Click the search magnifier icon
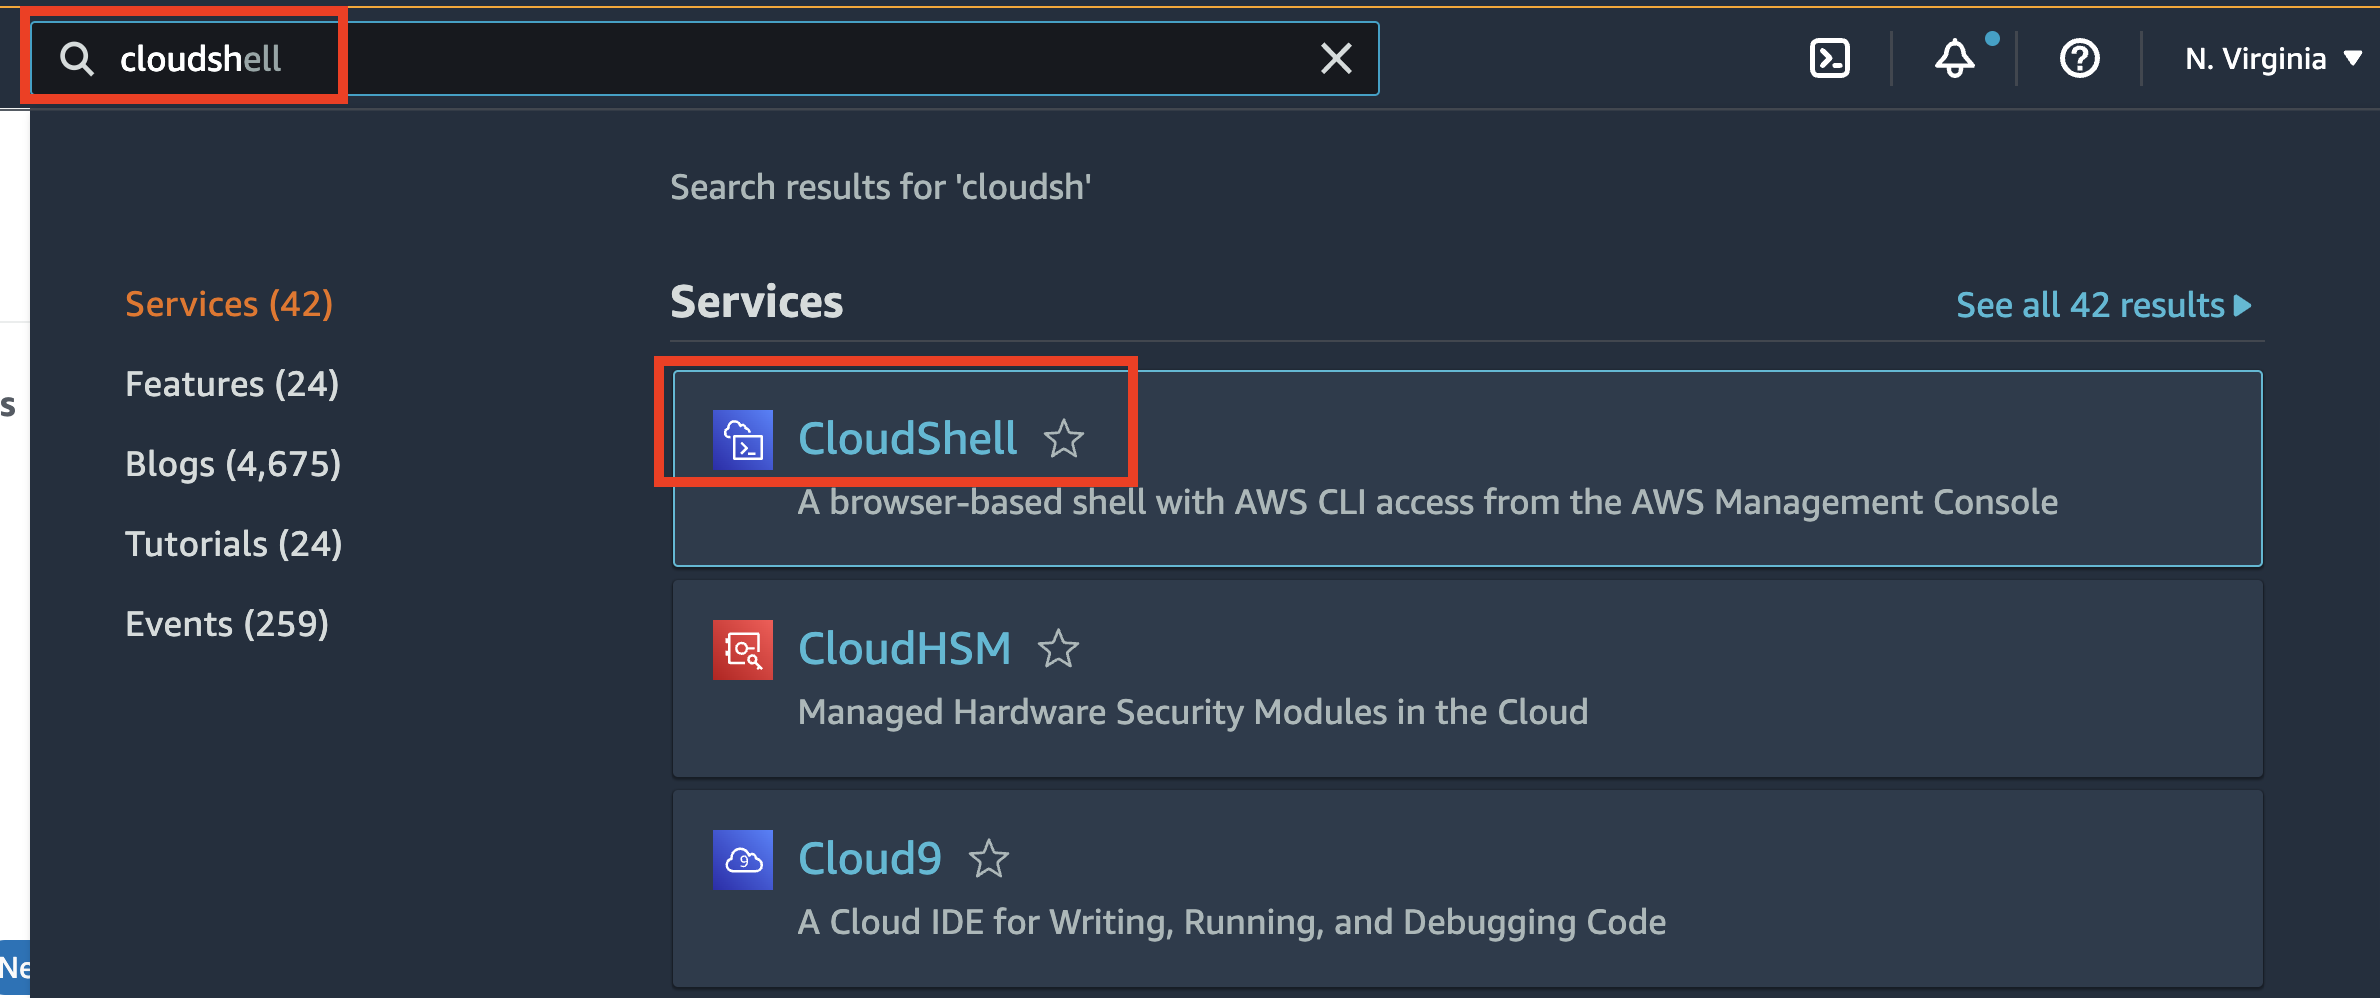The width and height of the screenshot is (2380, 998). click(x=77, y=59)
